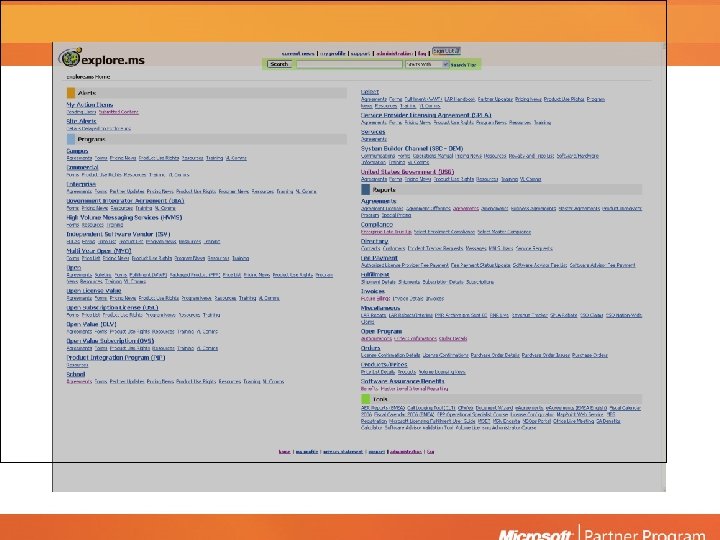The image size is (720, 540).
Task: Open the Open License Value link
Action: (x=94, y=291)
